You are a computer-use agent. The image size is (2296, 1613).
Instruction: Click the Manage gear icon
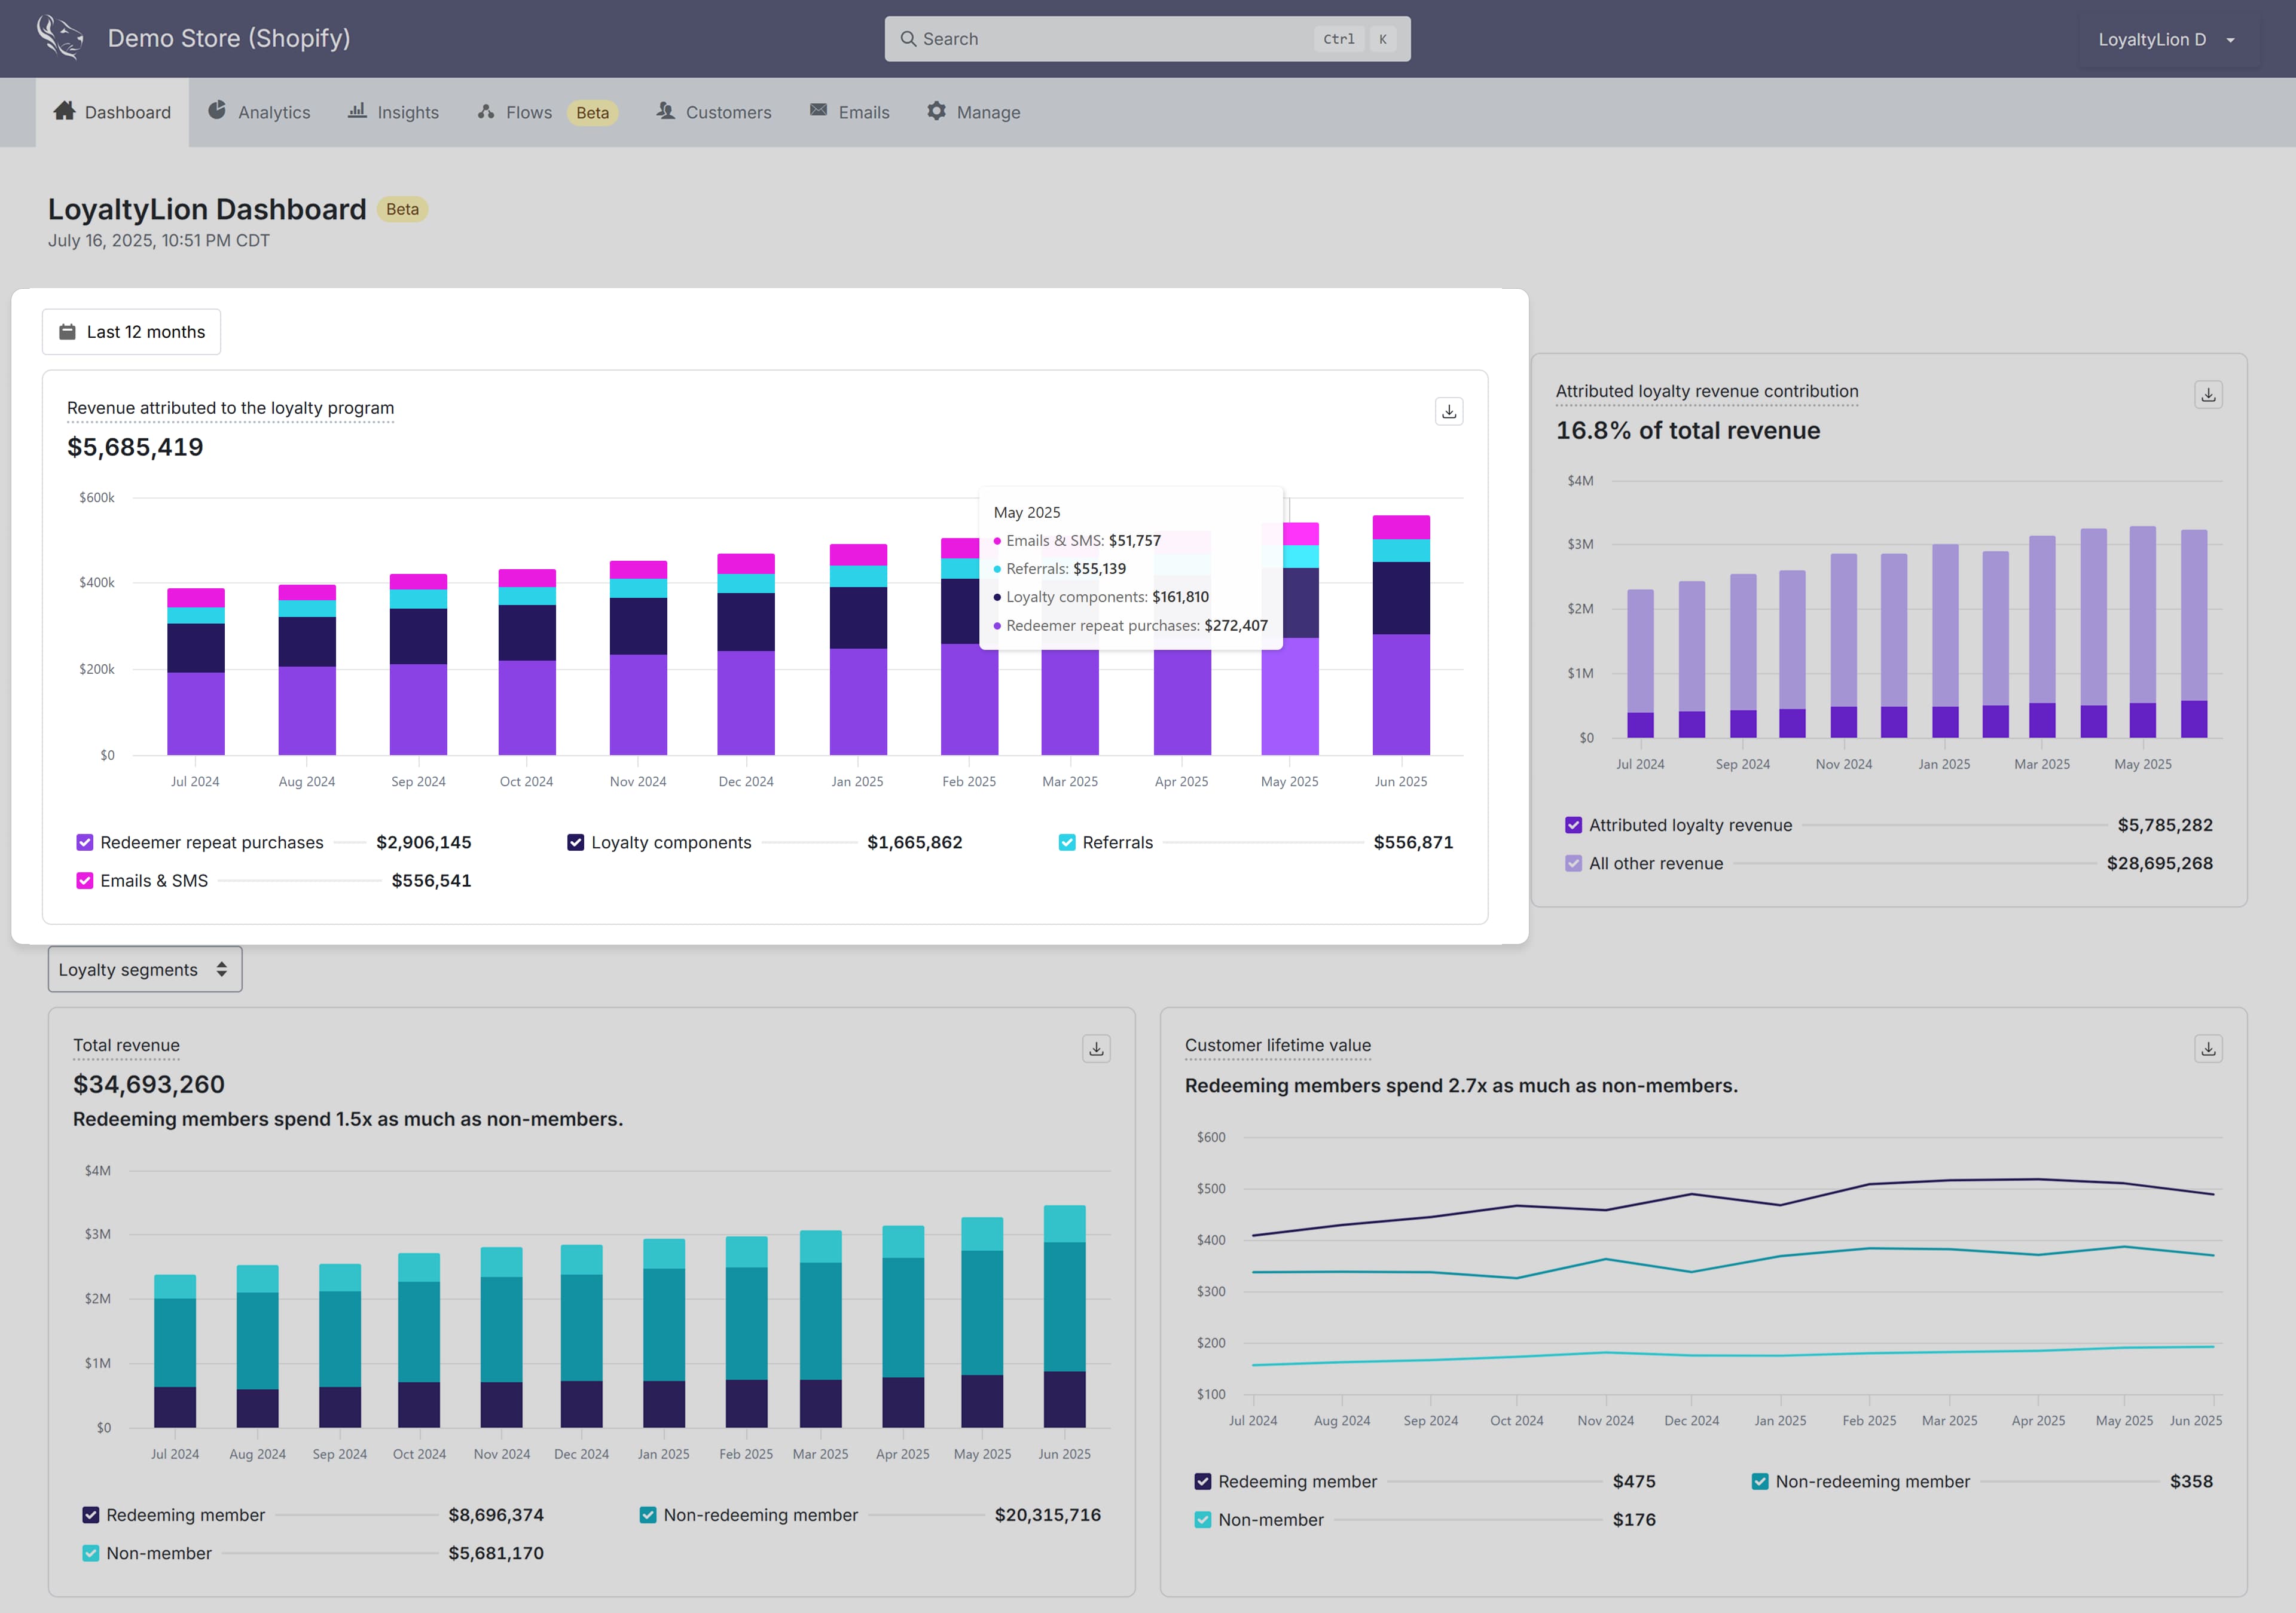(936, 111)
